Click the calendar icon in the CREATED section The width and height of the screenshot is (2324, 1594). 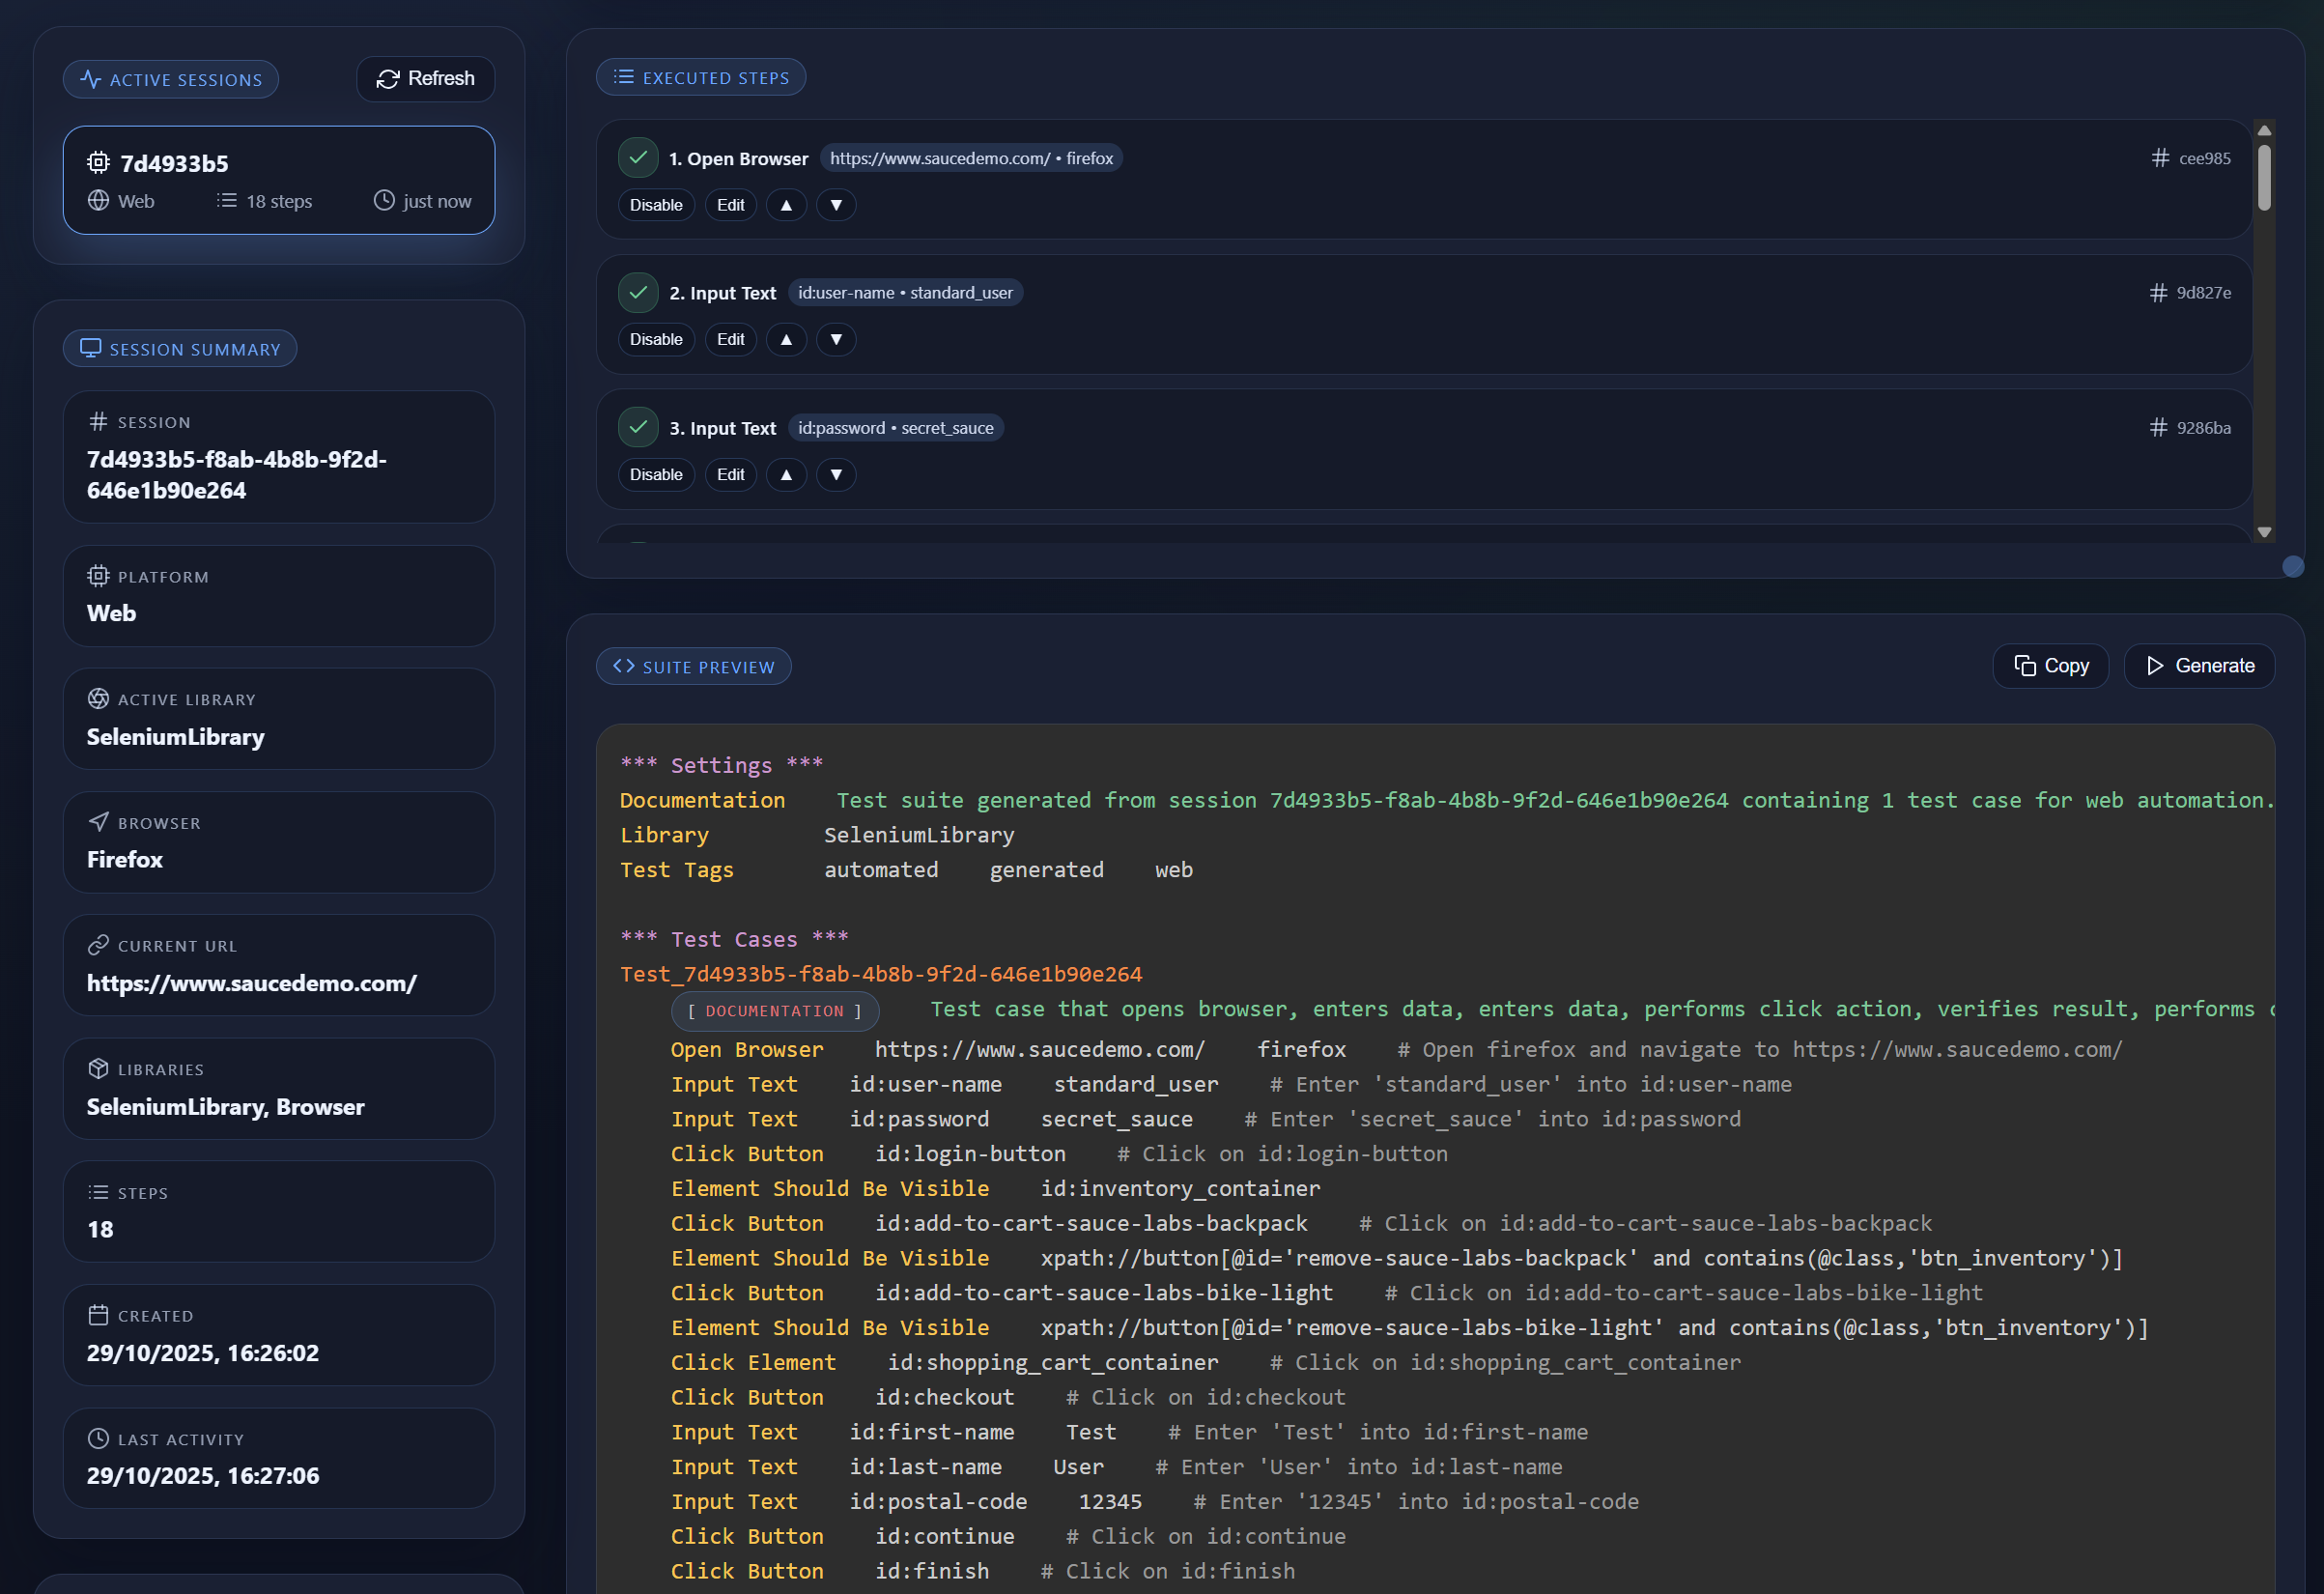tap(99, 1315)
